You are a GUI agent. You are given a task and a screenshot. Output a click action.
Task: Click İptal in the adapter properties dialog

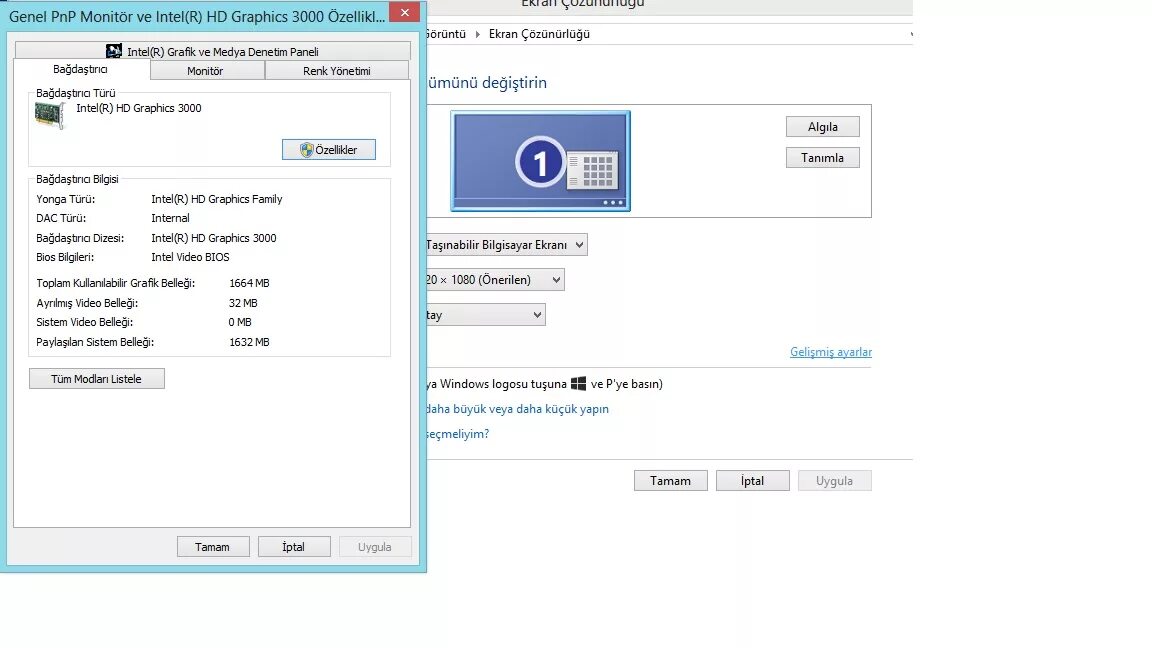[294, 547]
